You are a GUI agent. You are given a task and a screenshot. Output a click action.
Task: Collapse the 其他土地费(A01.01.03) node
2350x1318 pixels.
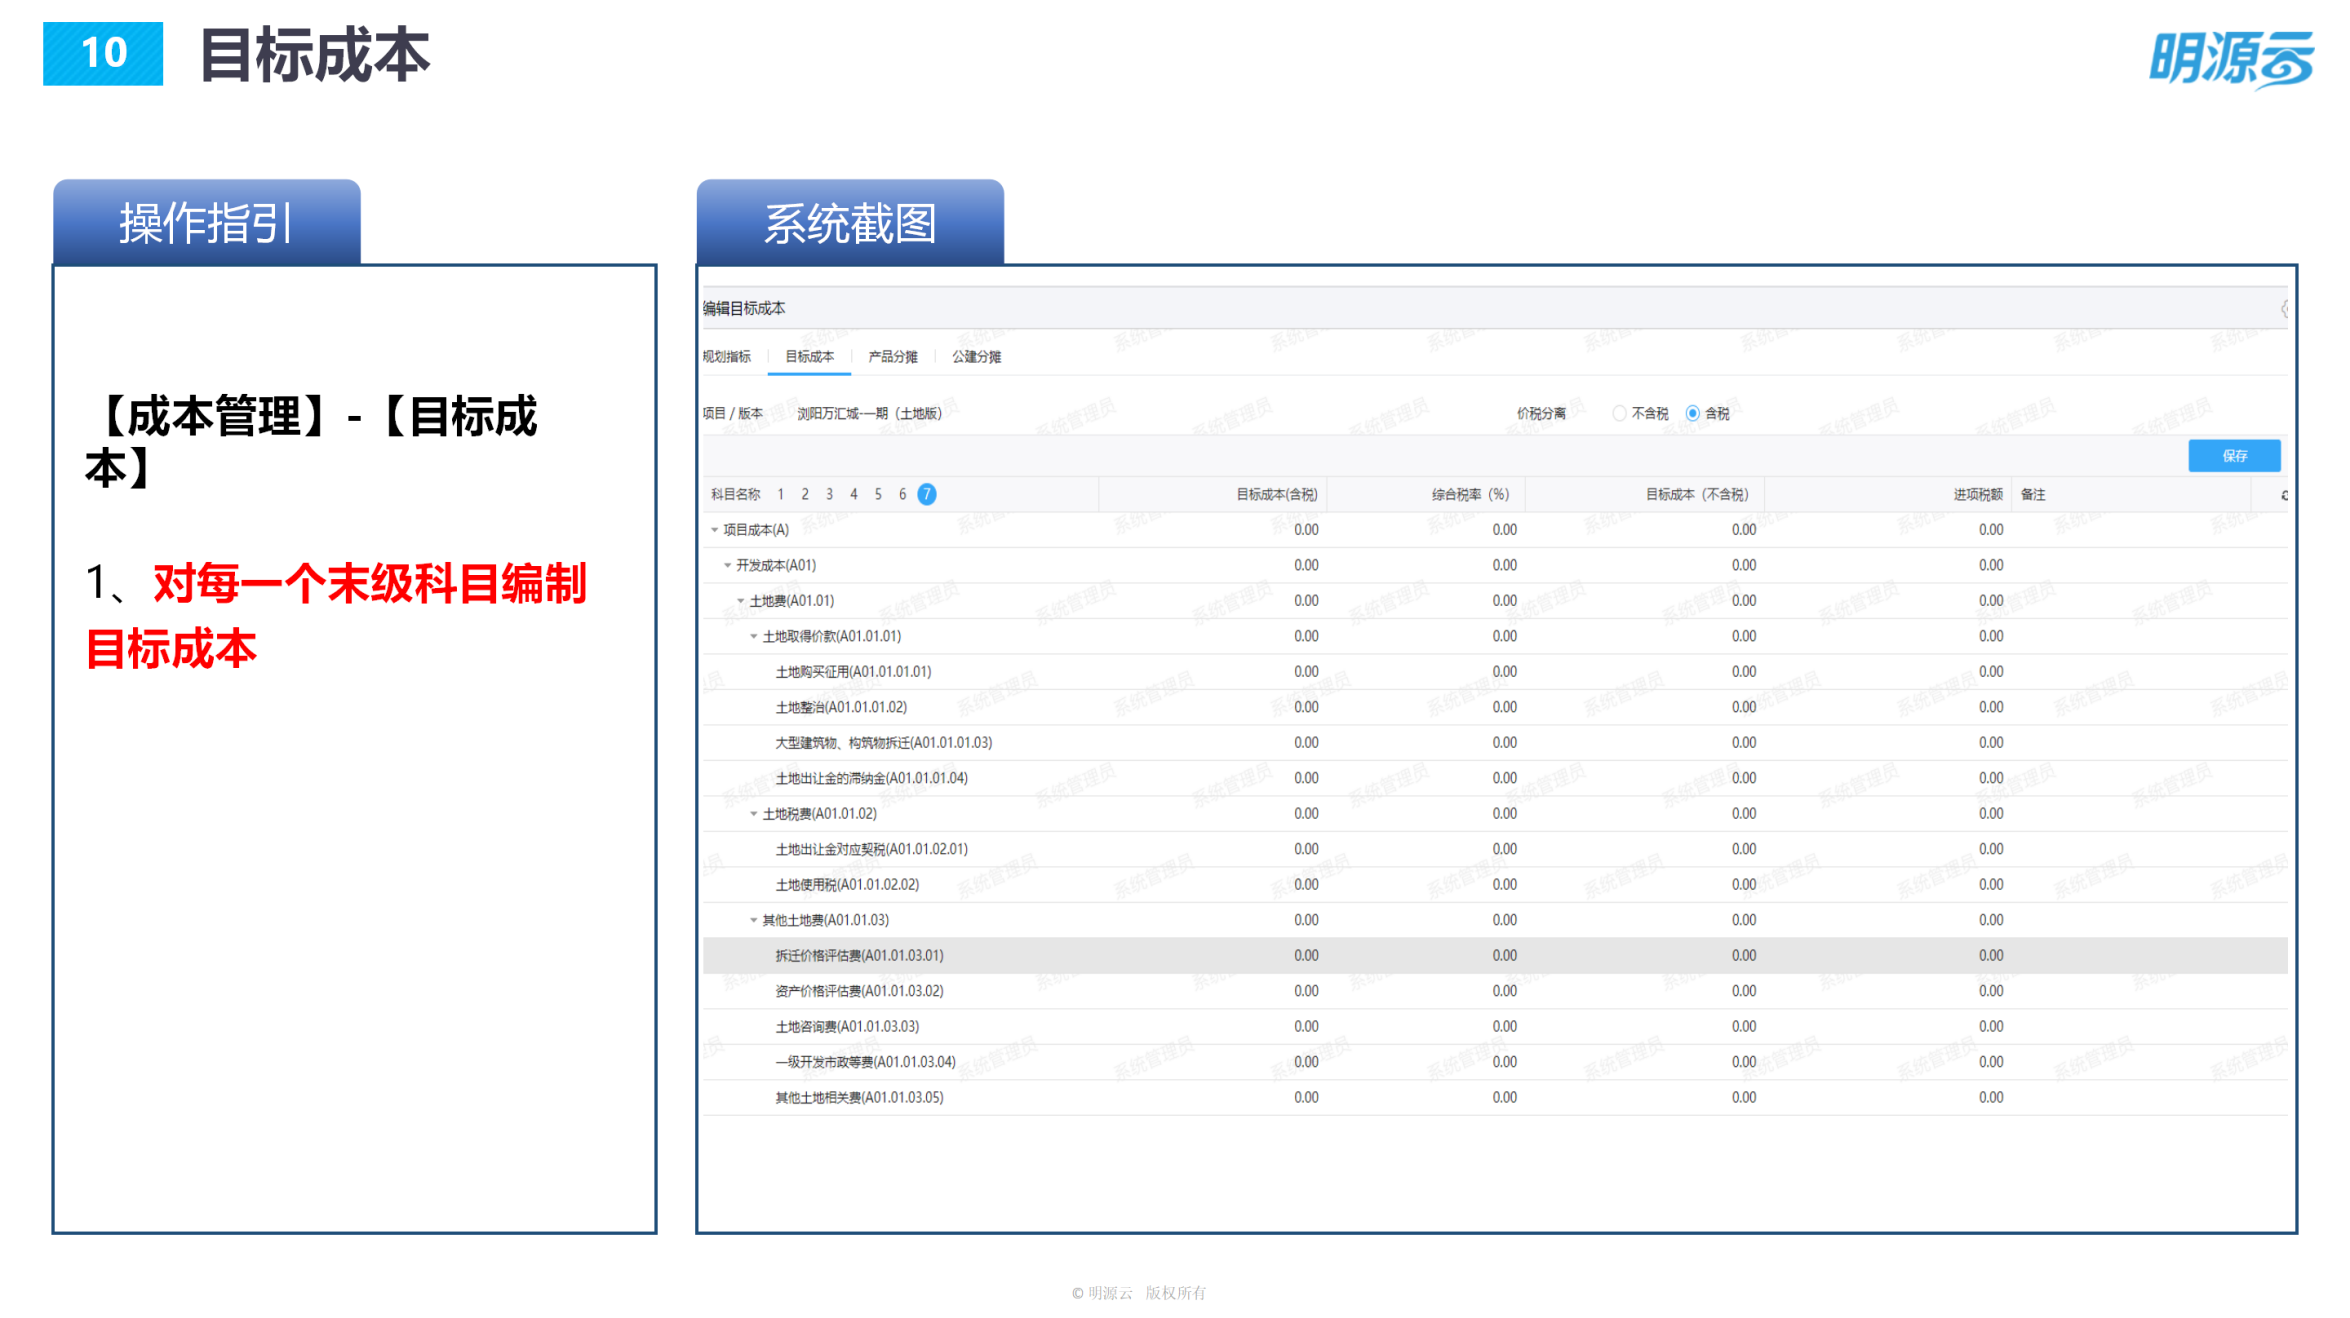(754, 919)
